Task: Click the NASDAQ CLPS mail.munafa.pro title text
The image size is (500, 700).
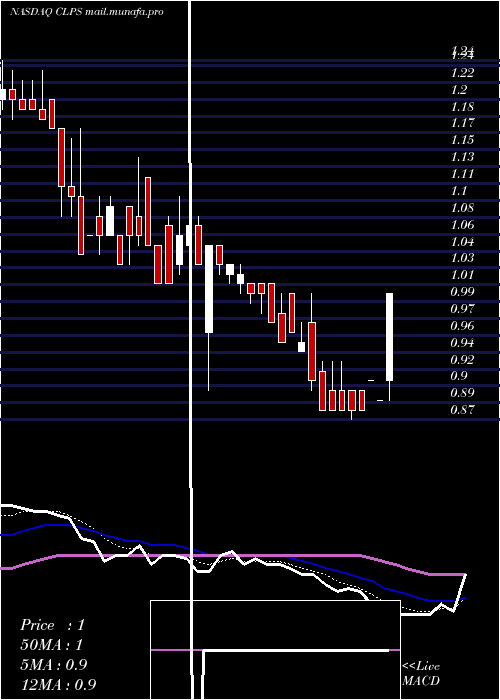Action: (87, 12)
